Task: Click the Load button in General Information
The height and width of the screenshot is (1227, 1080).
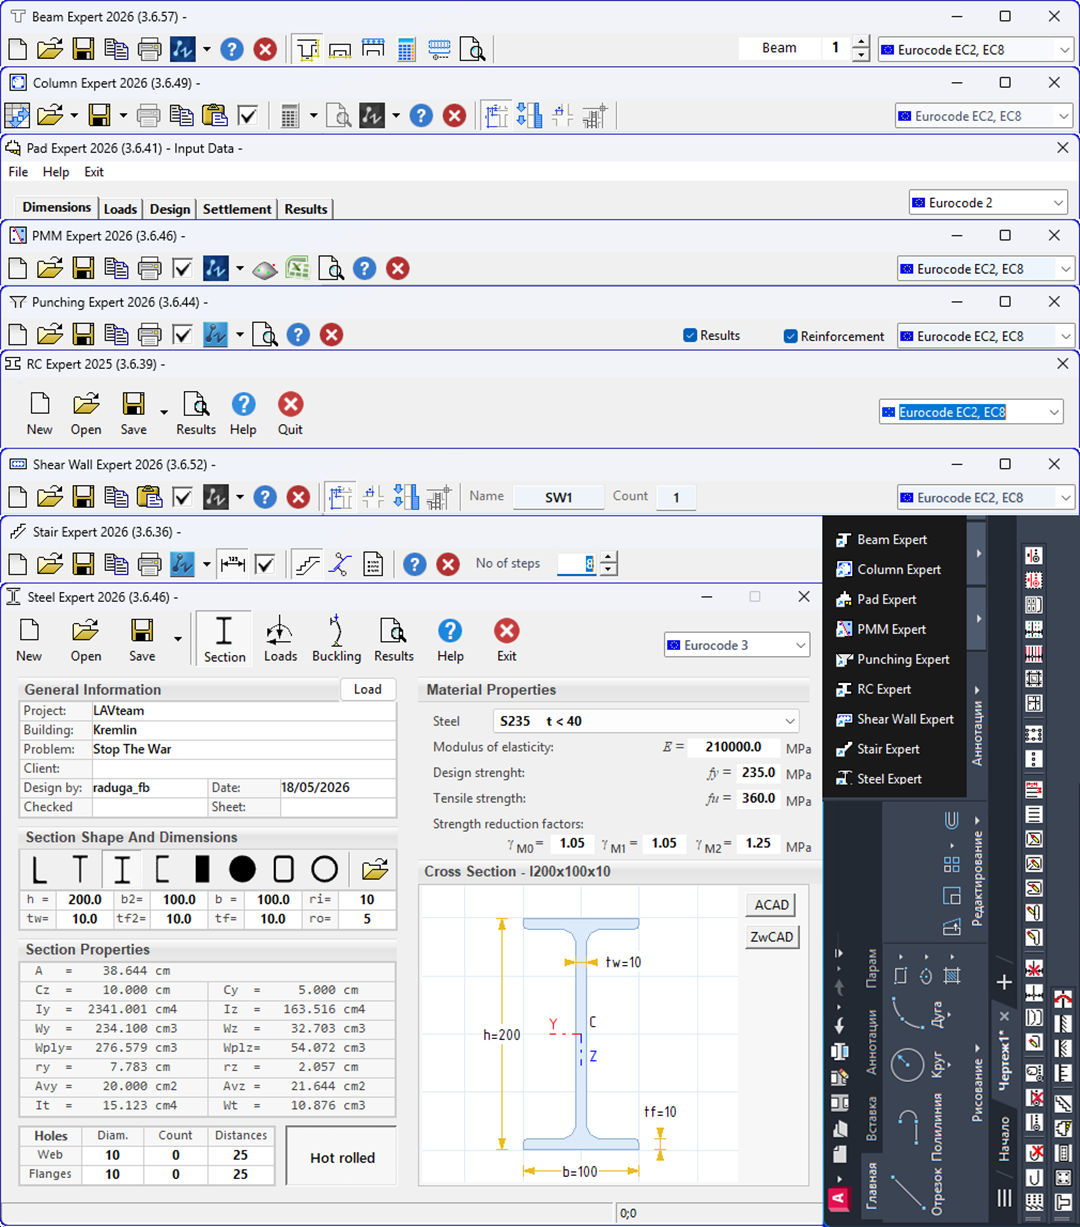Action: click(367, 689)
